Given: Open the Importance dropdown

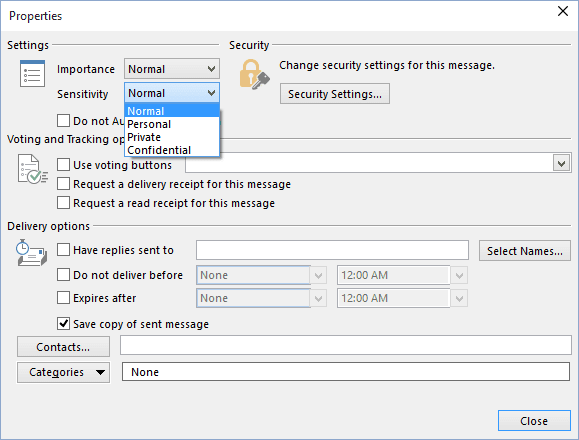Looking at the screenshot, I should [172, 69].
